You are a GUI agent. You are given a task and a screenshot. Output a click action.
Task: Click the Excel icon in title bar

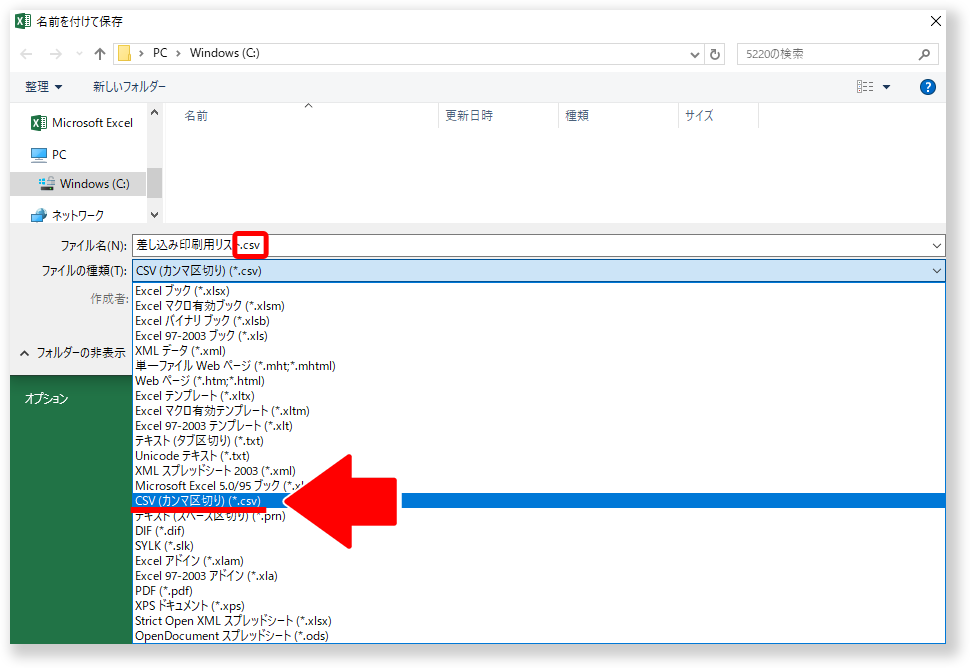coord(23,21)
